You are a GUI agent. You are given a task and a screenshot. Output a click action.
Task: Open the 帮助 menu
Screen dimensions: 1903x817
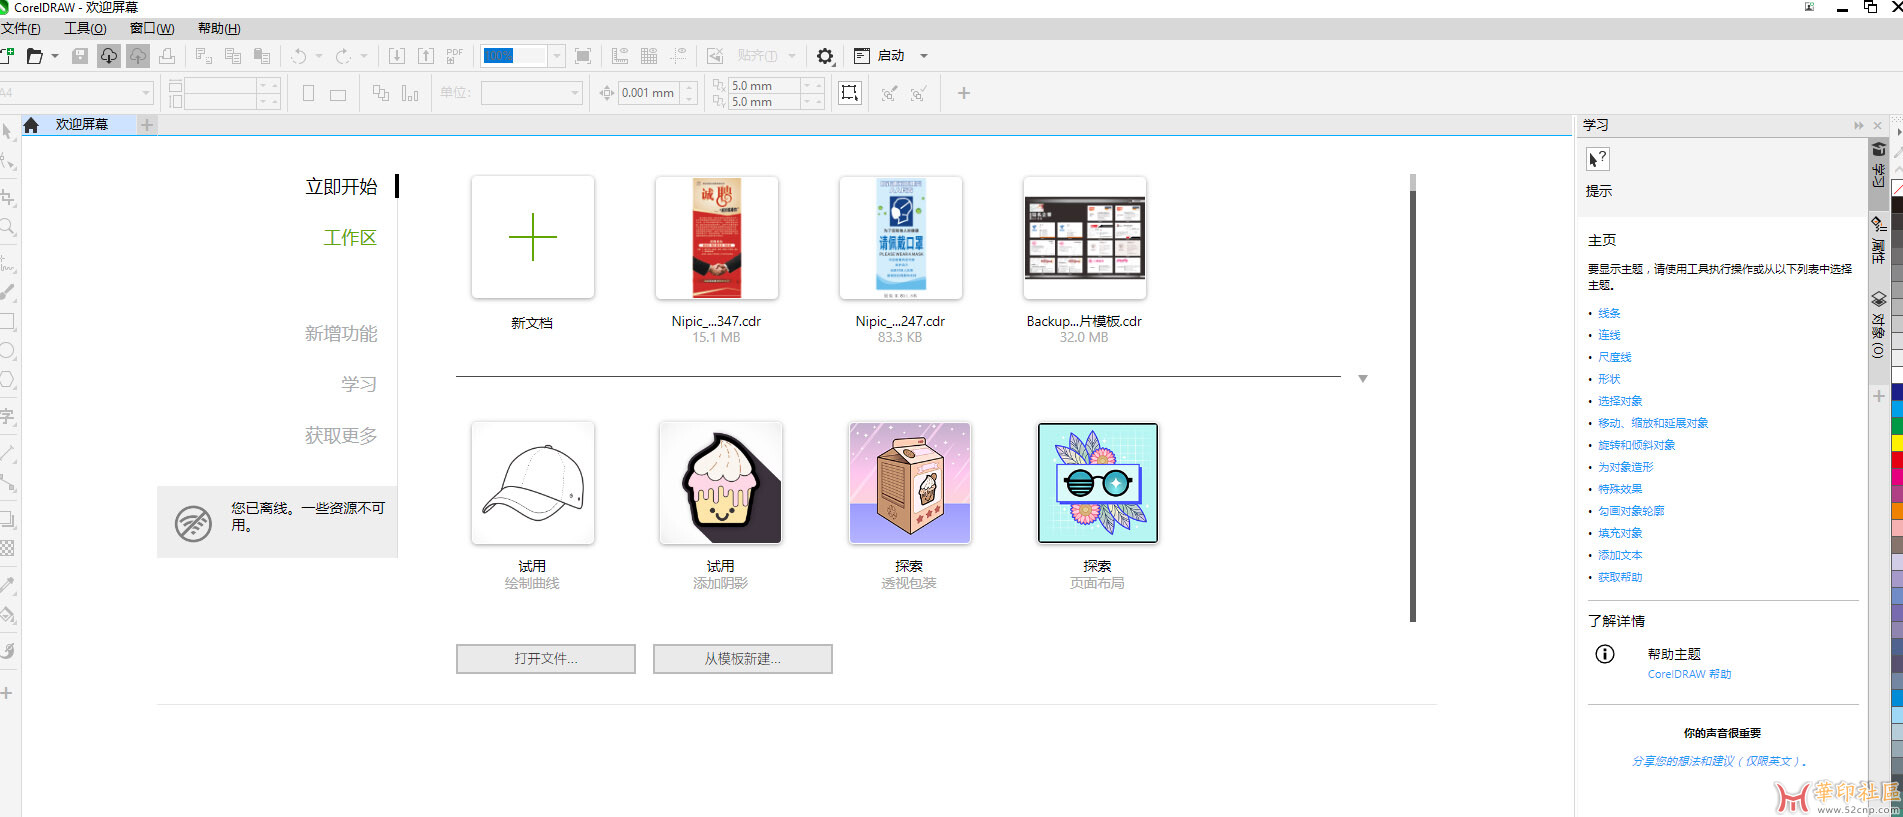tap(219, 28)
